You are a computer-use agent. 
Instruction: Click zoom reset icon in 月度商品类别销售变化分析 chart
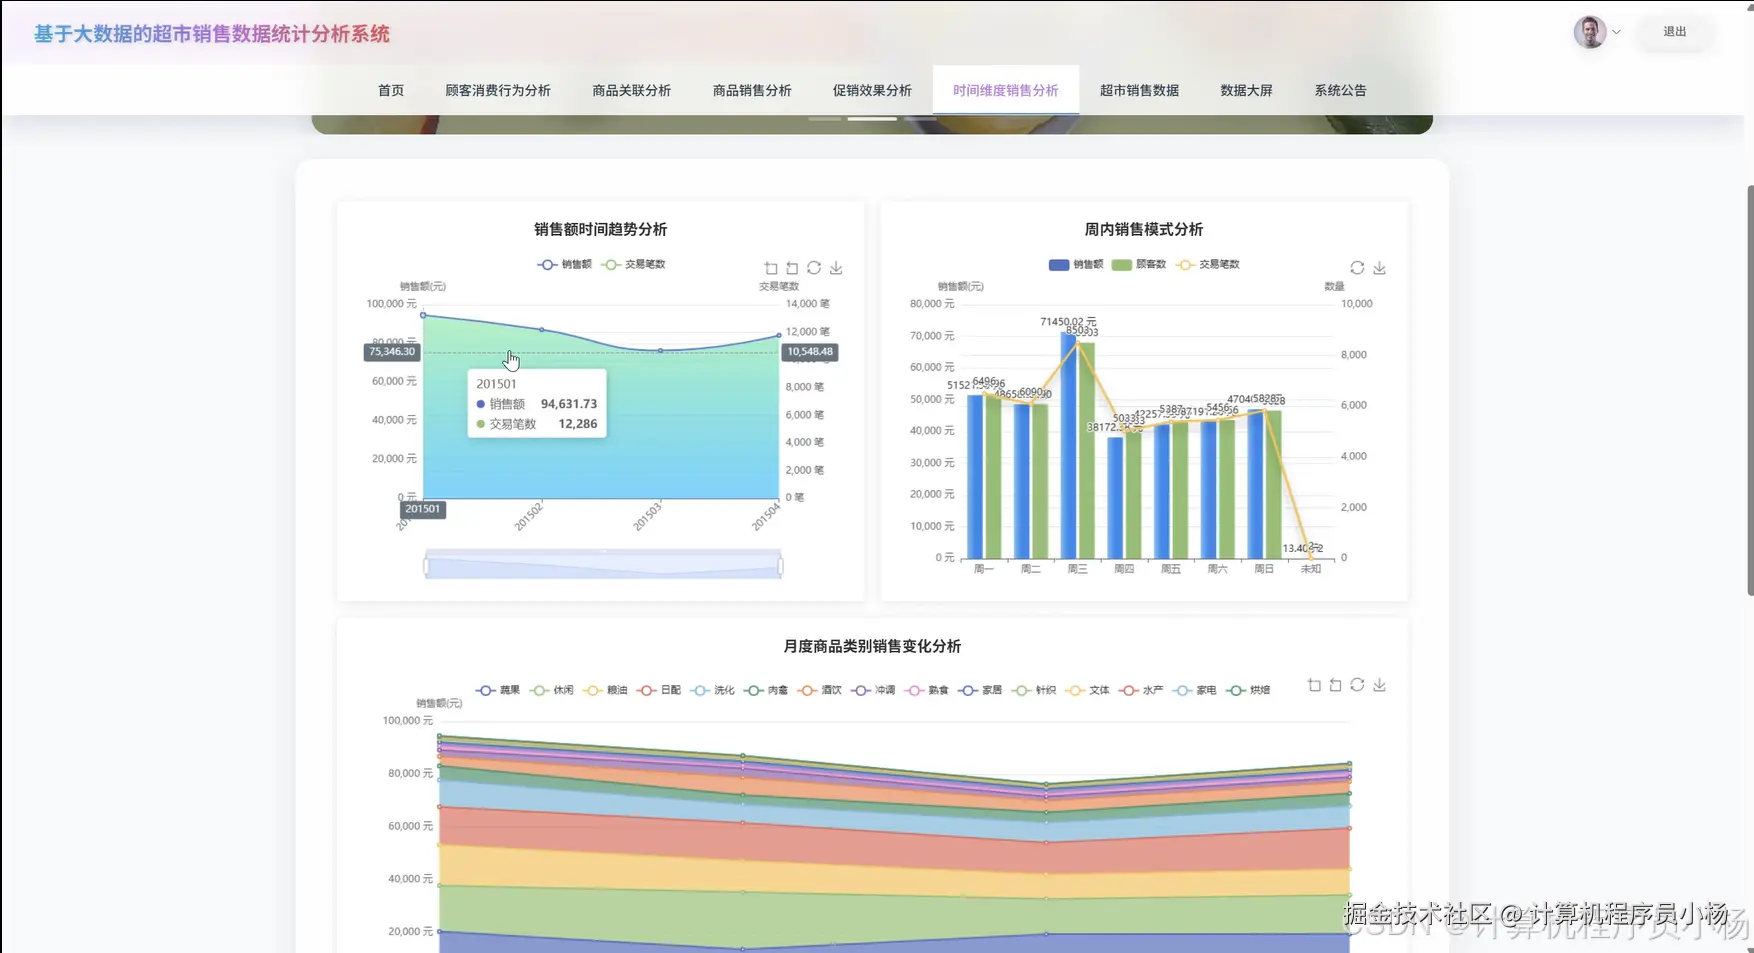point(1335,685)
